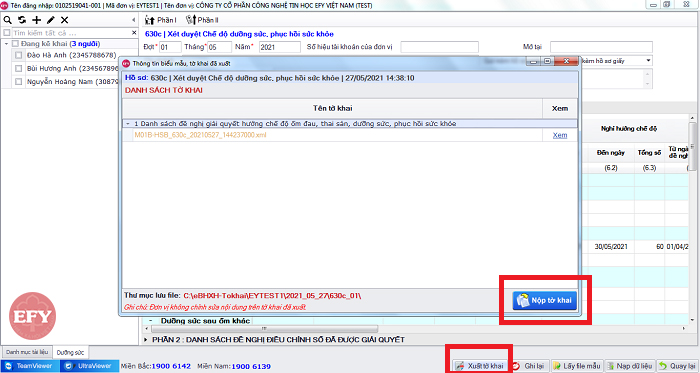700x373 pixels.
Task: Click the Ghi lại button
Action: point(529,366)
